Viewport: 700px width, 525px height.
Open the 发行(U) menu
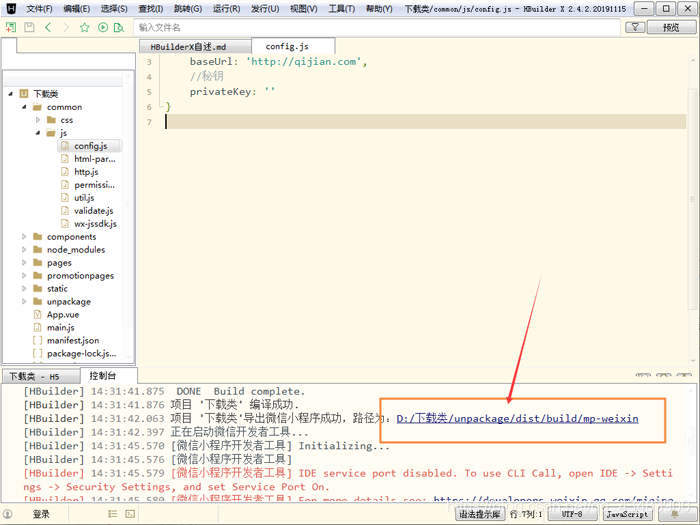coord(265,9)
